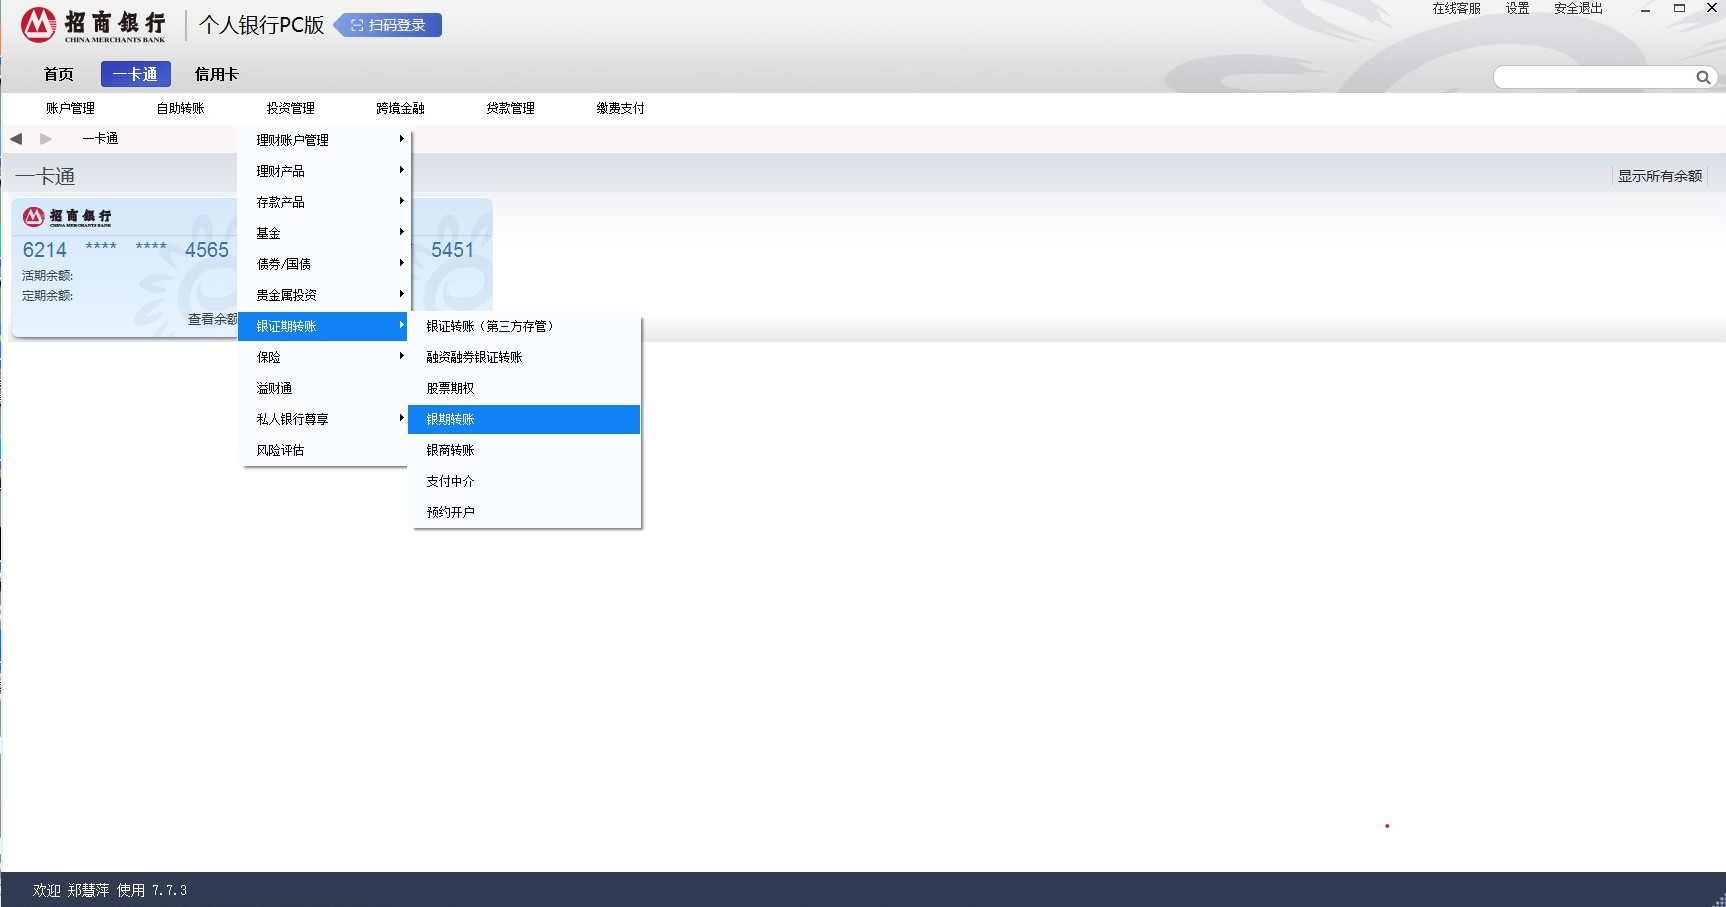Click inside the search input field
Screen dimensions: 1726x907
click(1592, 77)
